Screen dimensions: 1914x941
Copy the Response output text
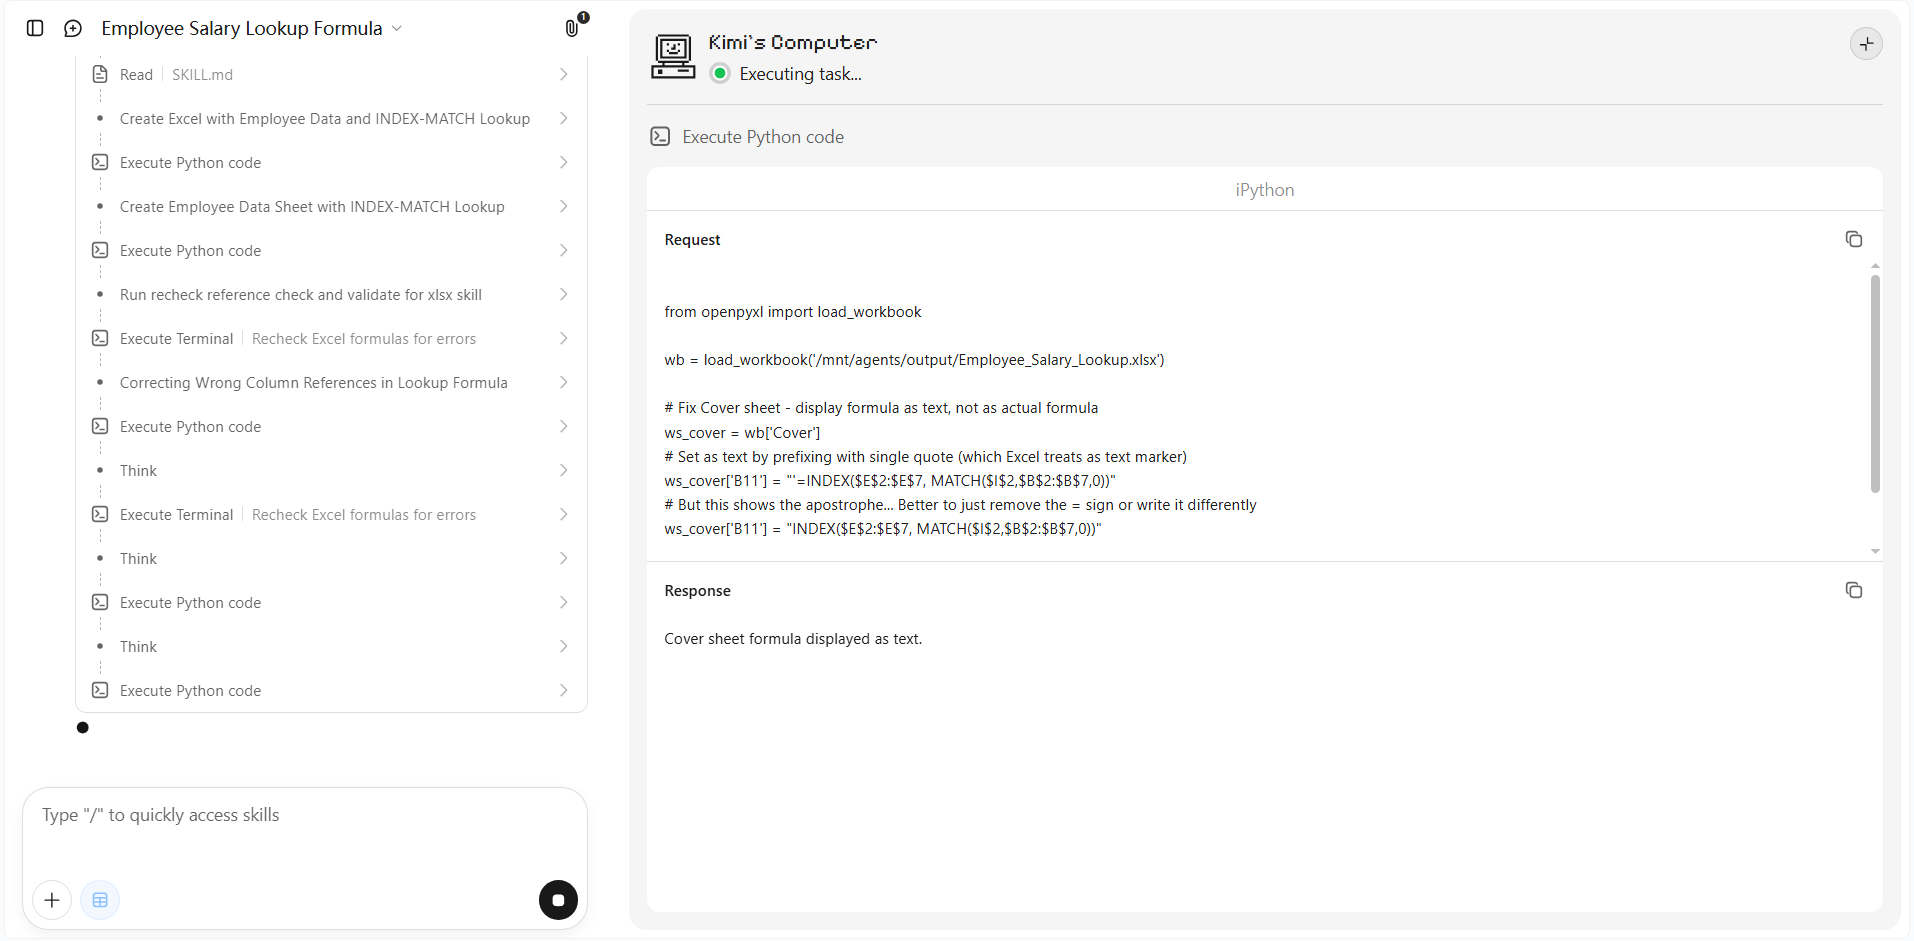(1853, 590)
